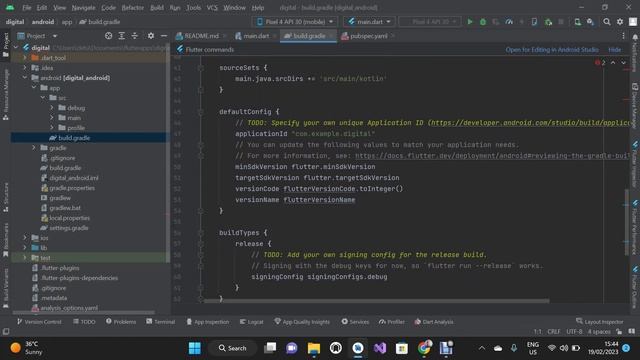The image size is (640, 360).
Task: Collapse all nodes in Project panel
Action: tap(135, 36)
